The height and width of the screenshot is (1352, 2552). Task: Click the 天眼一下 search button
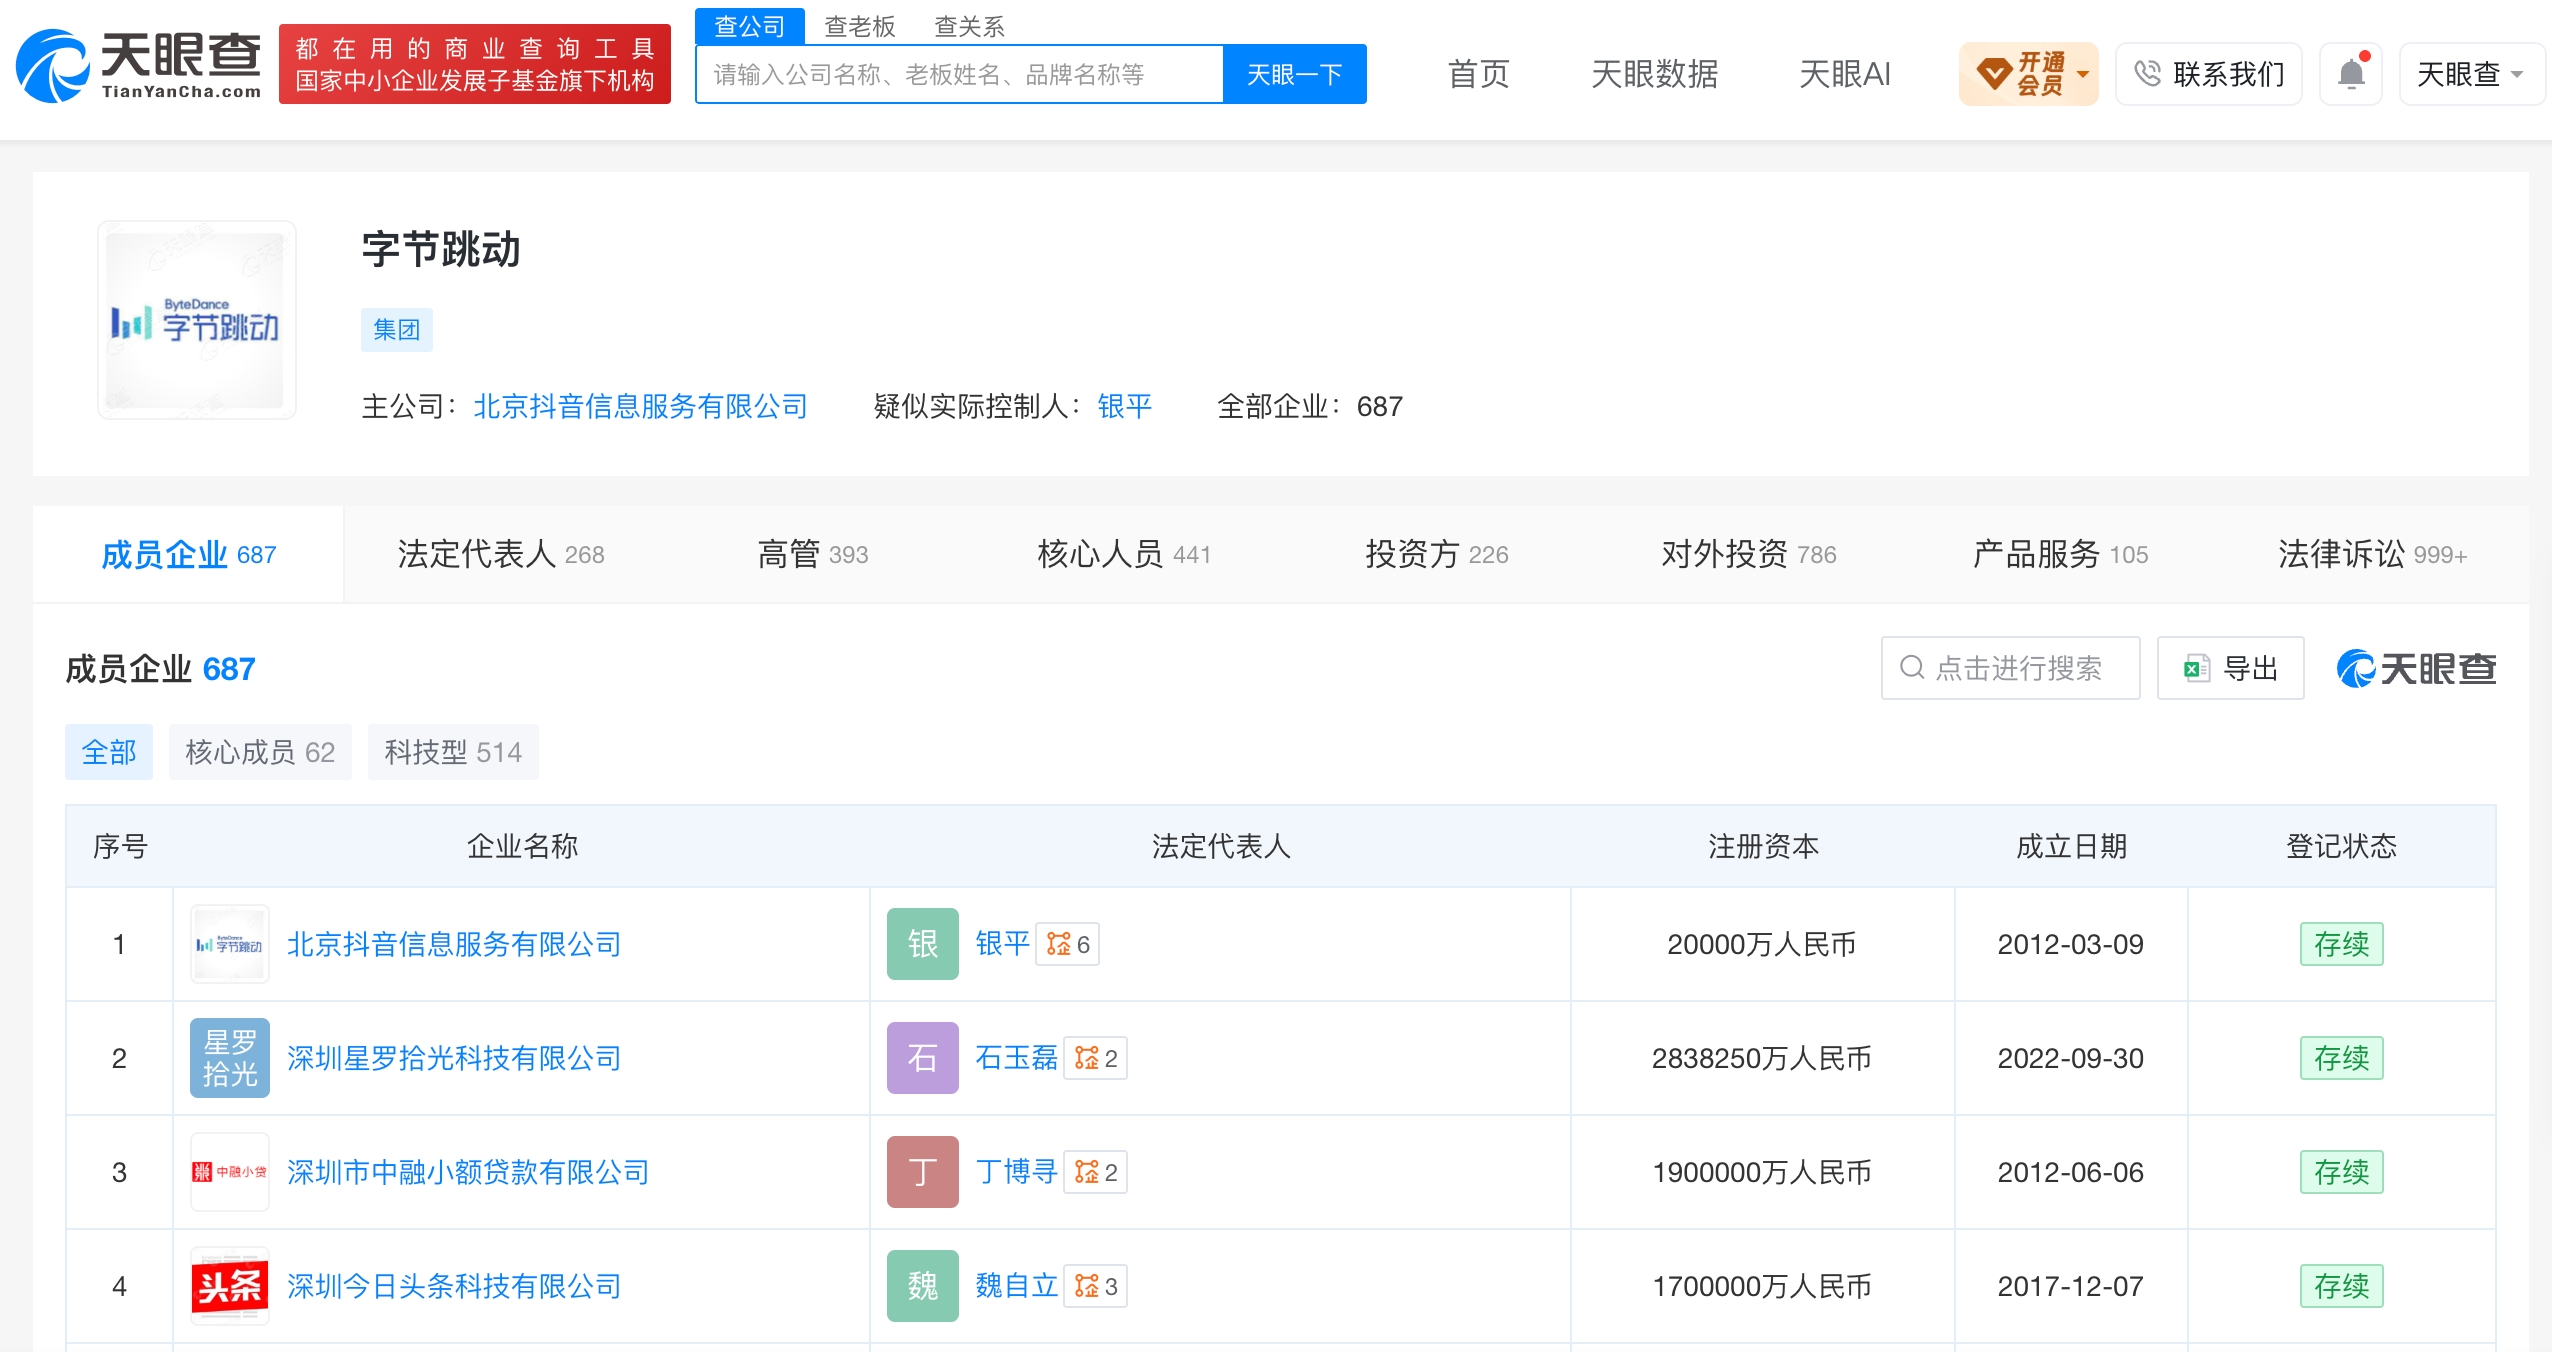1294,74
